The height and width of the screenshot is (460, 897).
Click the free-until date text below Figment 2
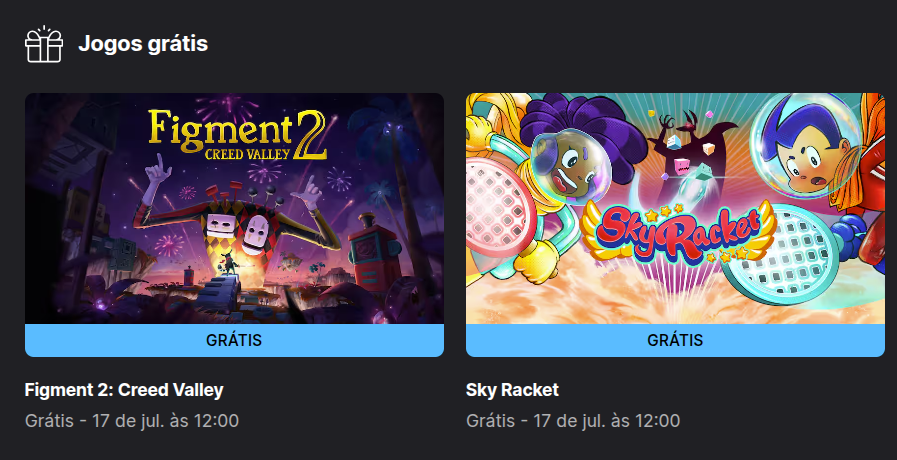pos(132,421)
